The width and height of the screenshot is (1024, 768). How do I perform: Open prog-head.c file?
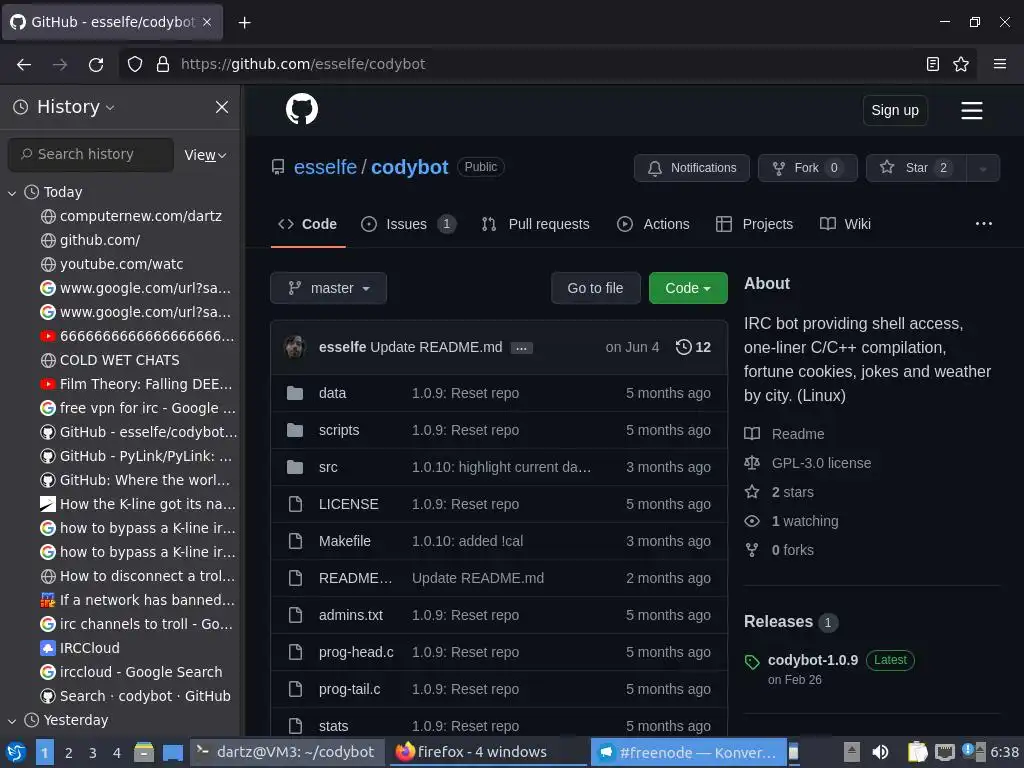click(356, 652)
